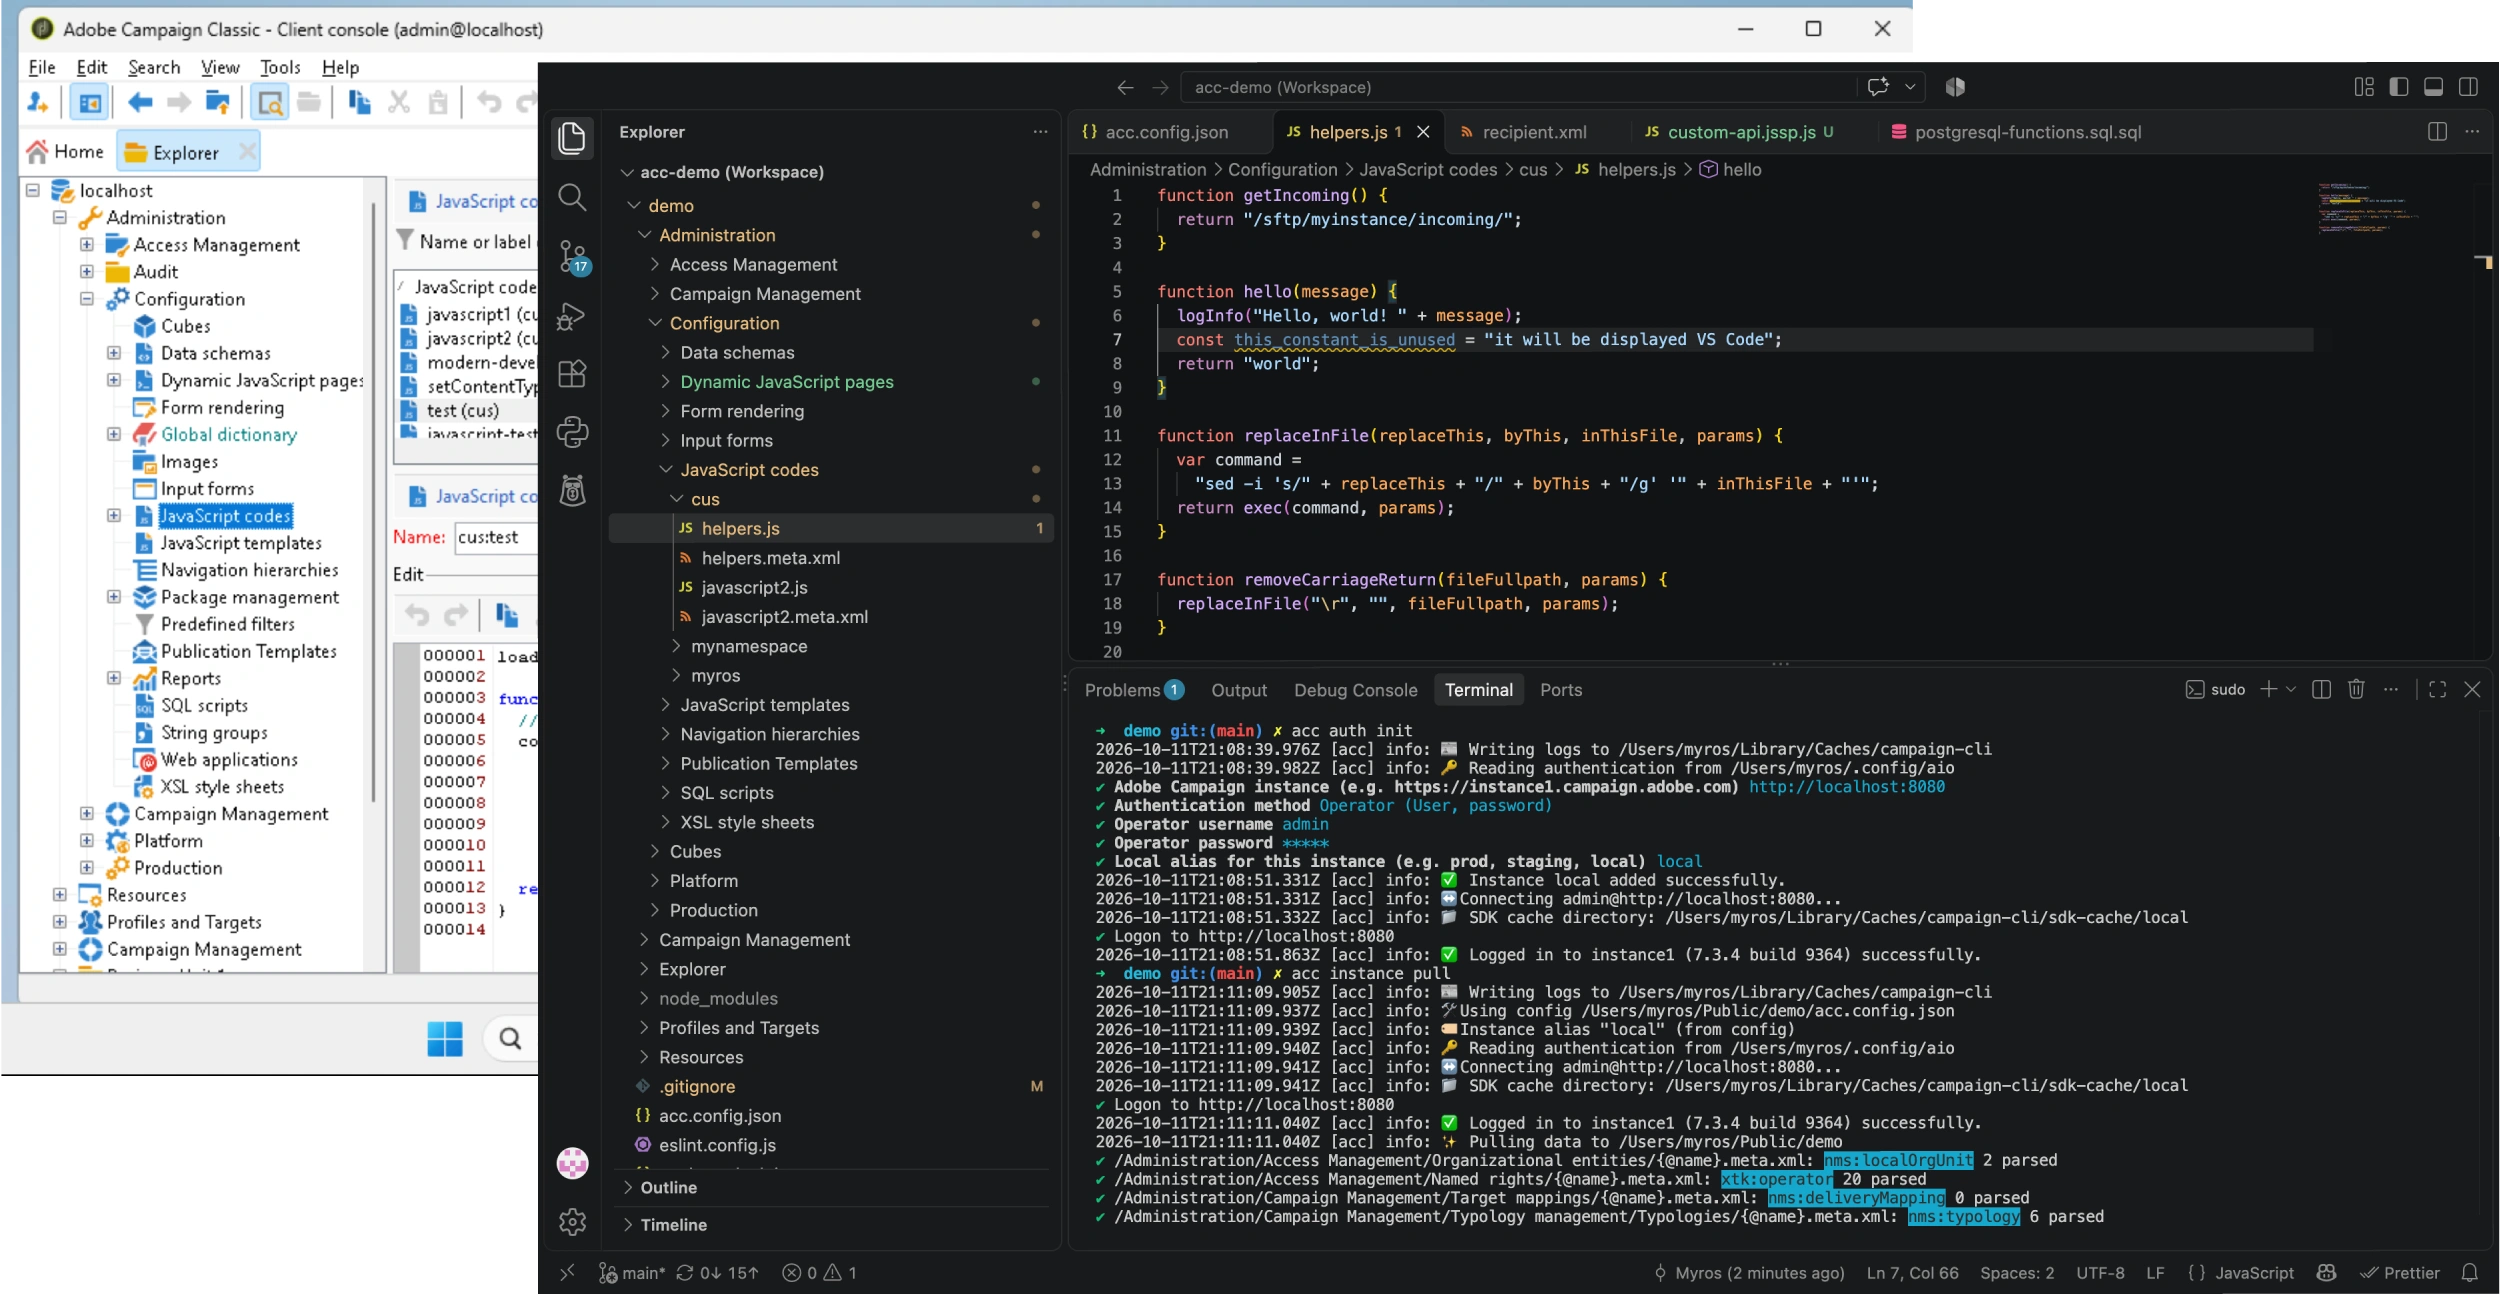Click the Spaces: 2 indentation setting
2500x1294 pixels.
(x=2017, y=1272)
